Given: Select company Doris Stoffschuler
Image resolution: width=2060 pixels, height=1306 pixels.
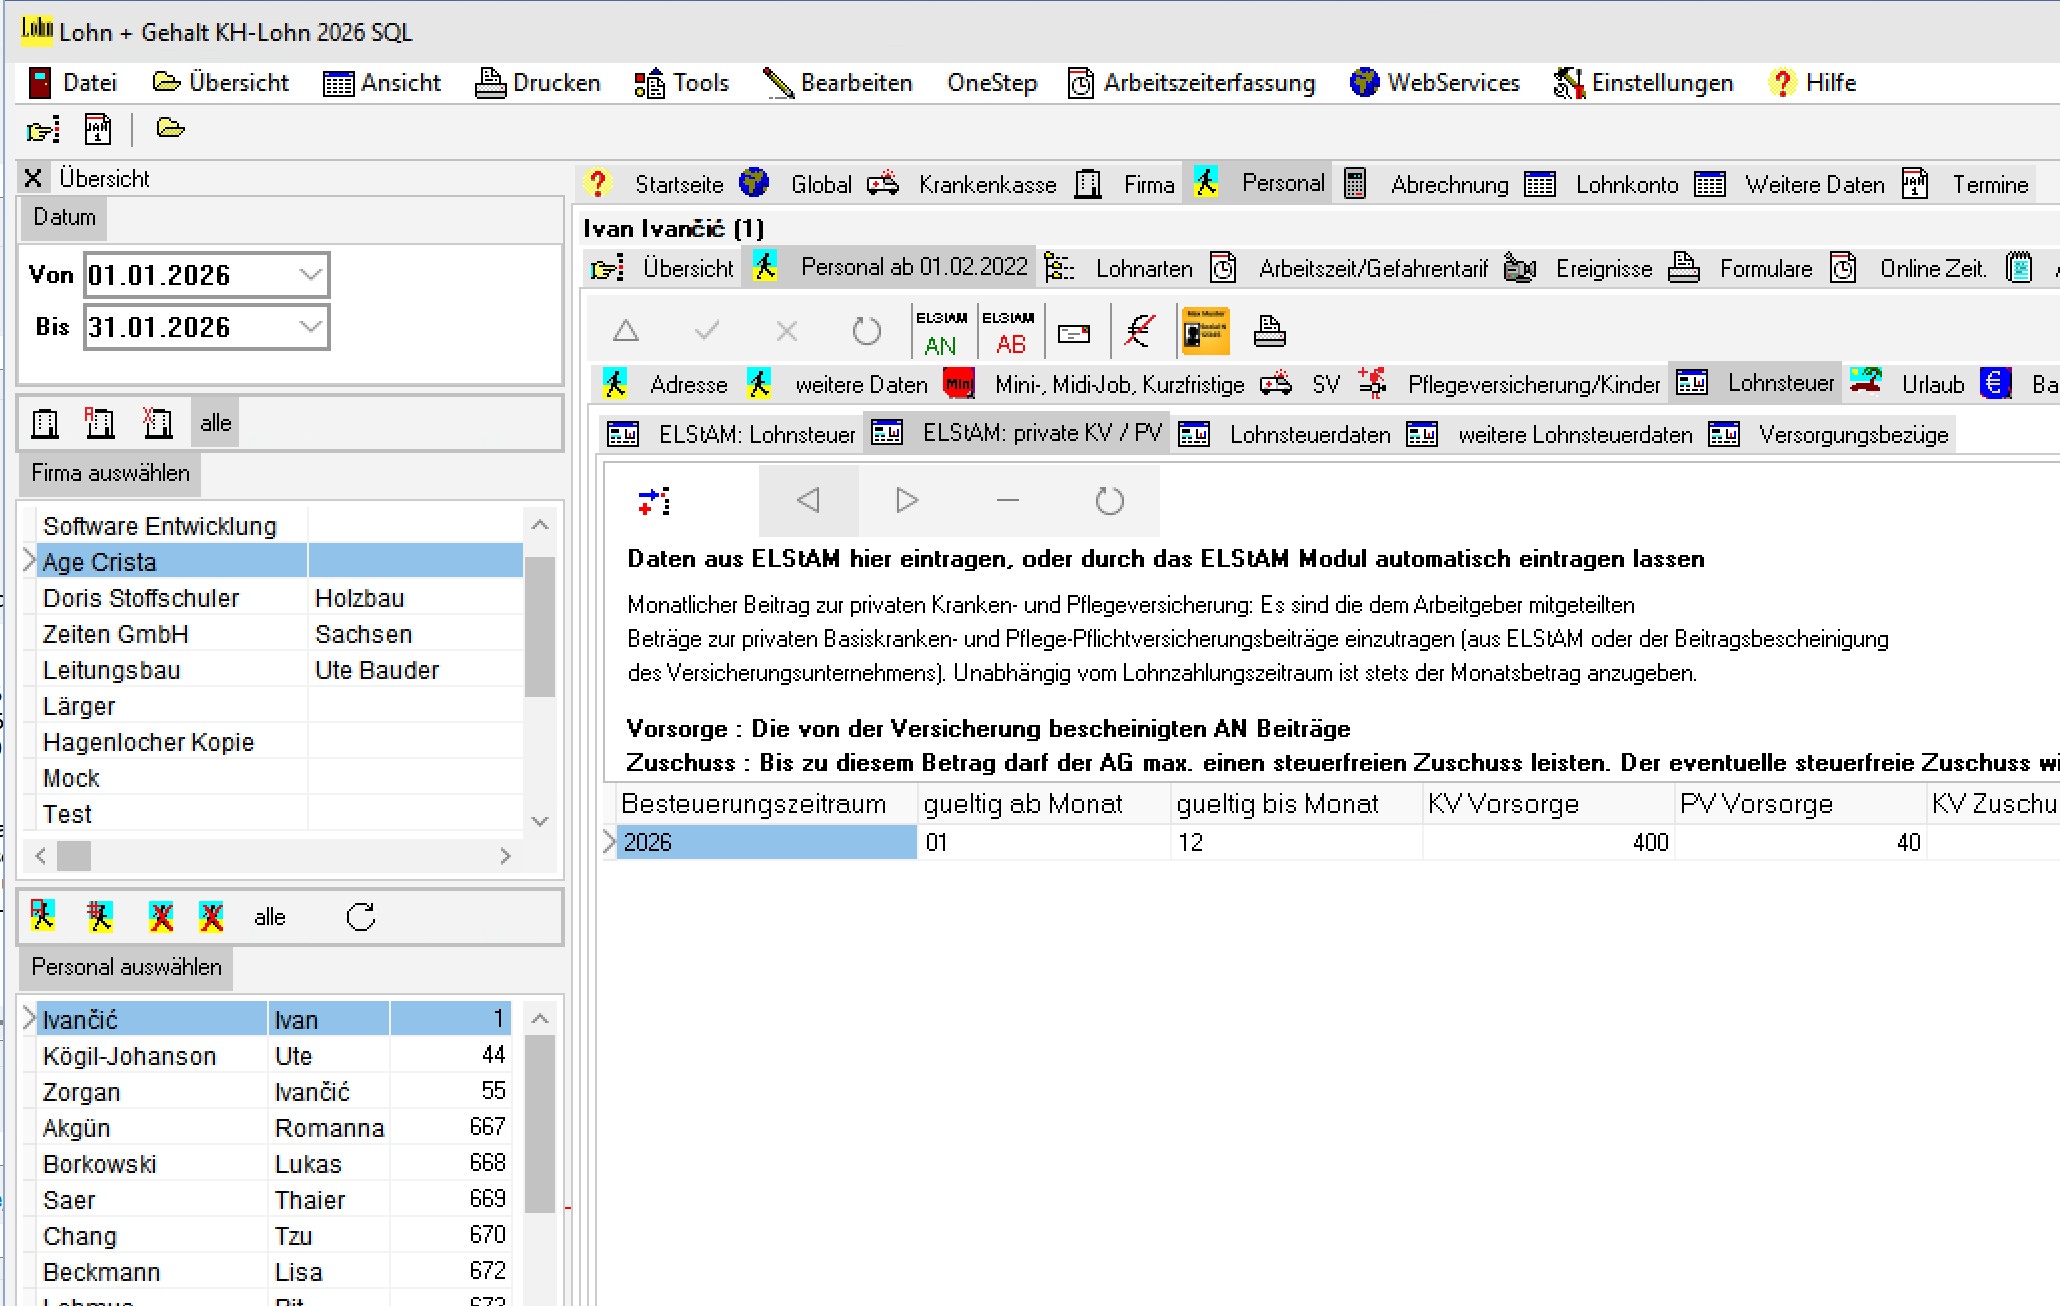Looking at the screenshot, I should pos(141,598).
